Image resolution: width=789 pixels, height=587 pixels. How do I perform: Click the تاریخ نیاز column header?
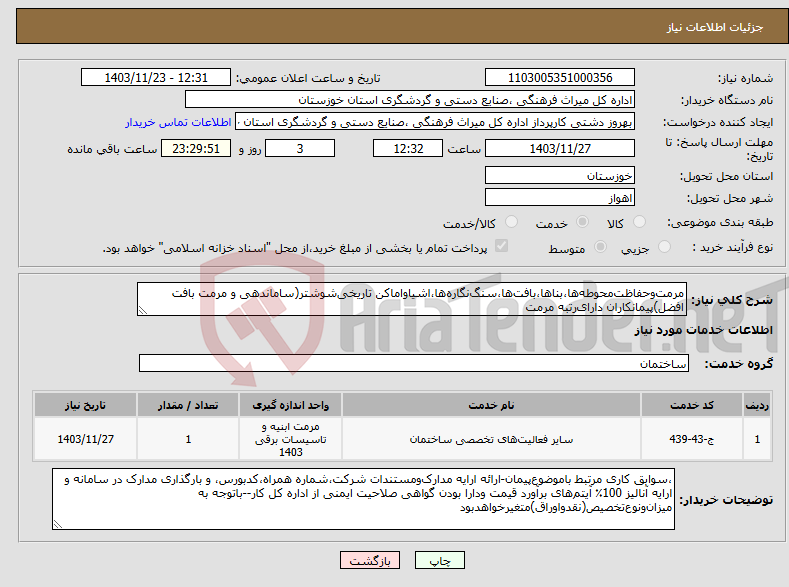coord(86,405)
